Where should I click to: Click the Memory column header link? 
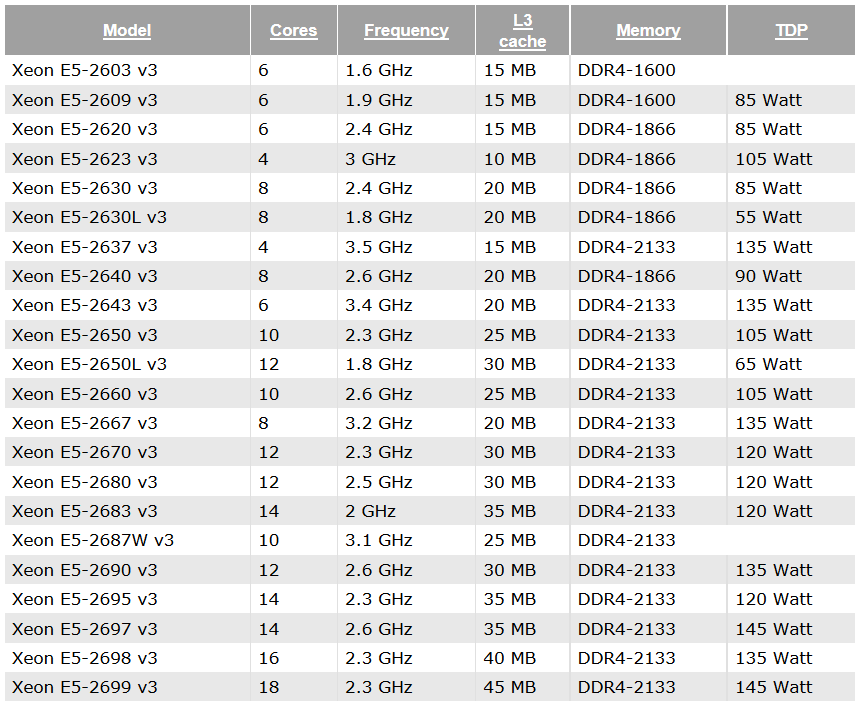pos(649,30)
